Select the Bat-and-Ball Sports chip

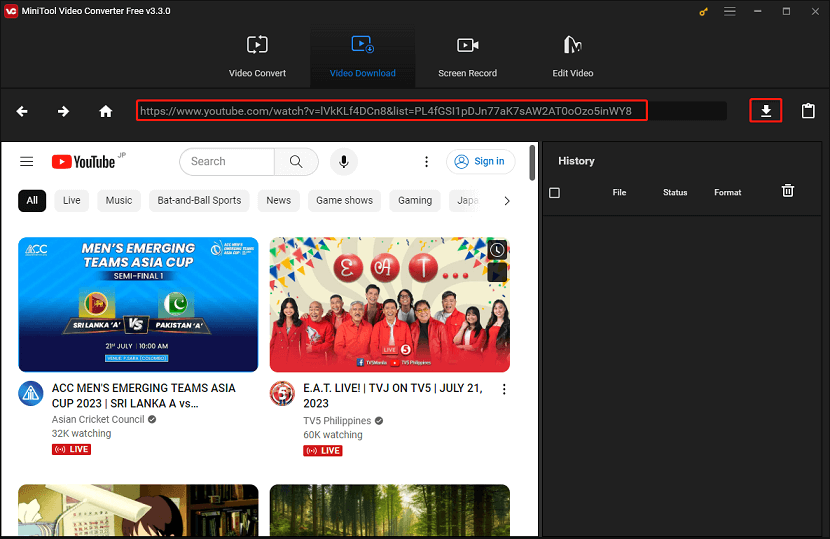point(199,201)
